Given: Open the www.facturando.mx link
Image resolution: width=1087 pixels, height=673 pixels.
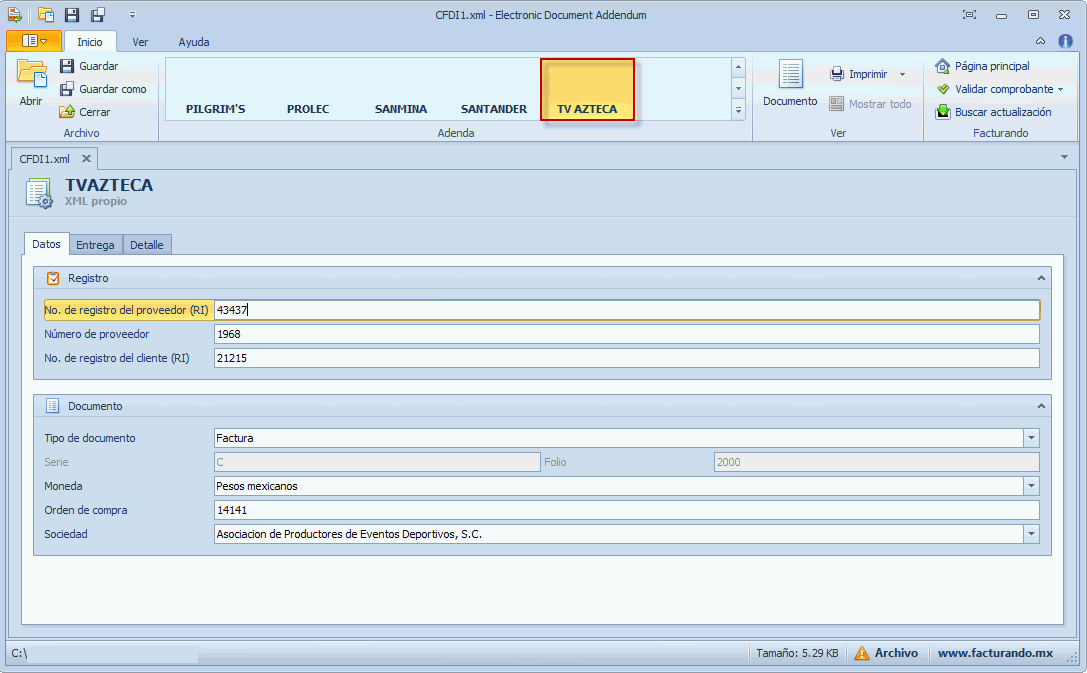Looking at the screenshot, I should pos(995,653).
